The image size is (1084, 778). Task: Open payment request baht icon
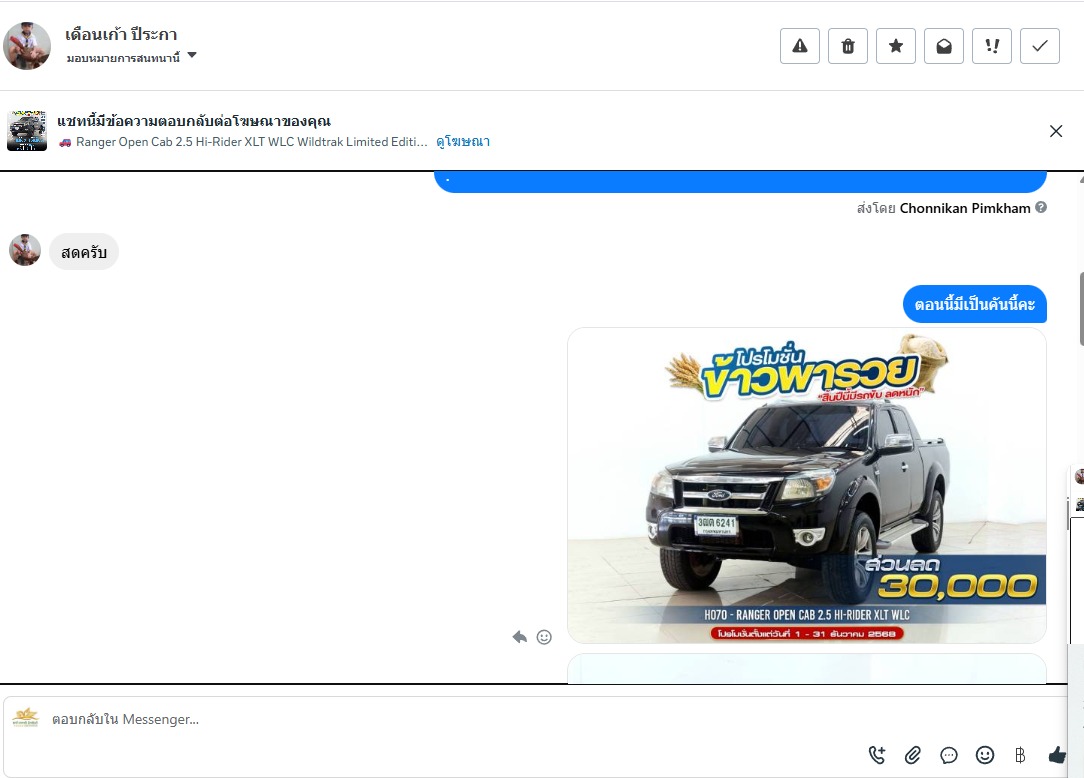1020,755
